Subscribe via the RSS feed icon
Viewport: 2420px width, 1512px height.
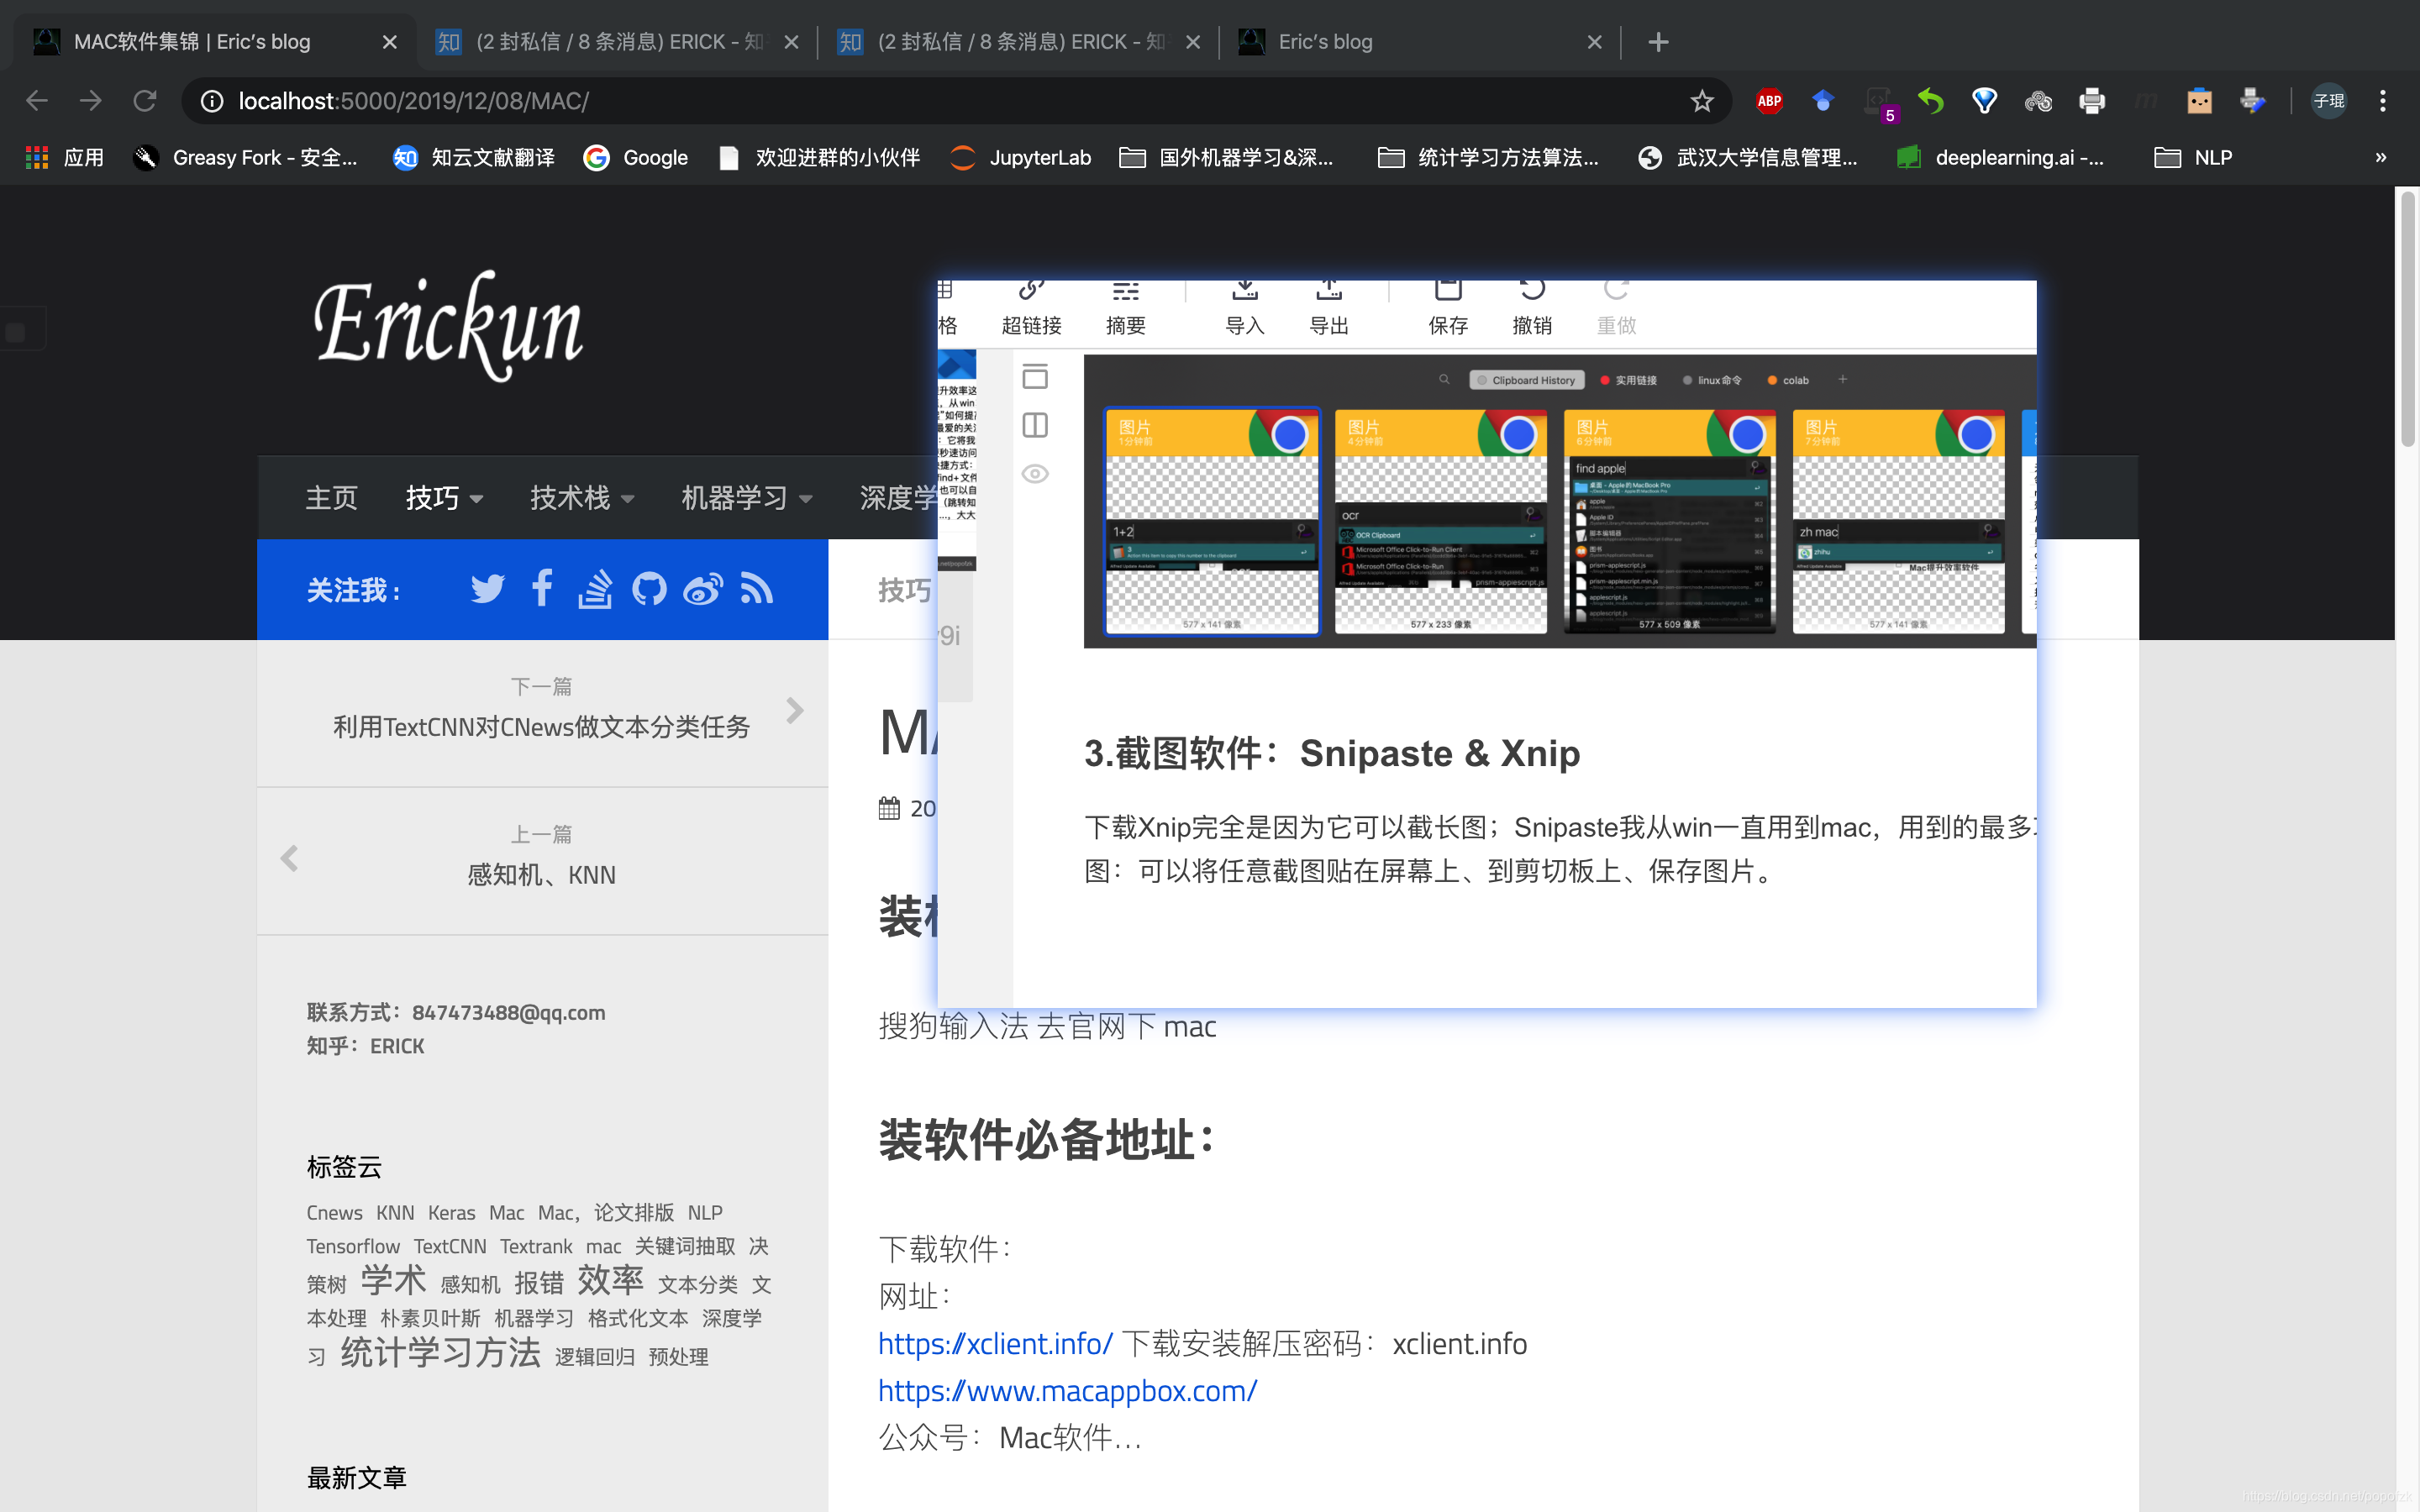coord(758,589)
